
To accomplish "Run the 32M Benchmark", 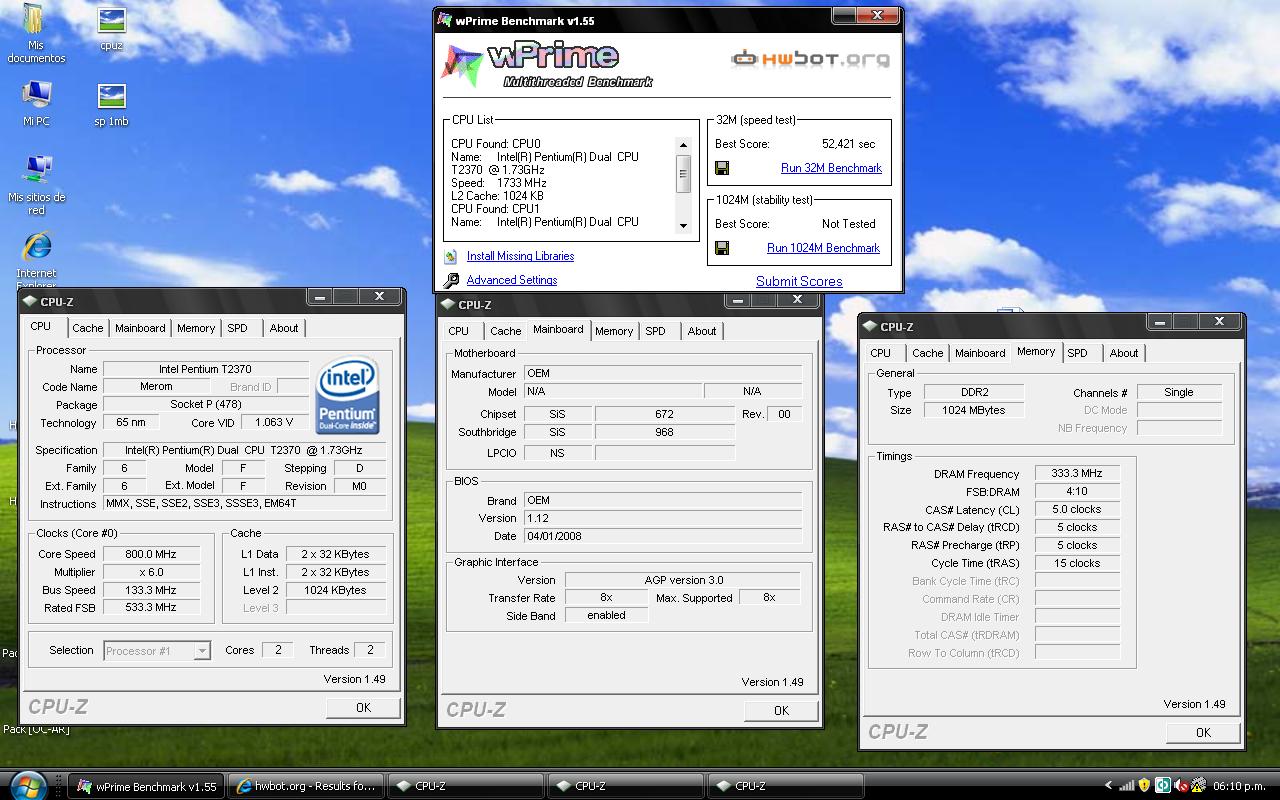I will (x=831, y=168).
